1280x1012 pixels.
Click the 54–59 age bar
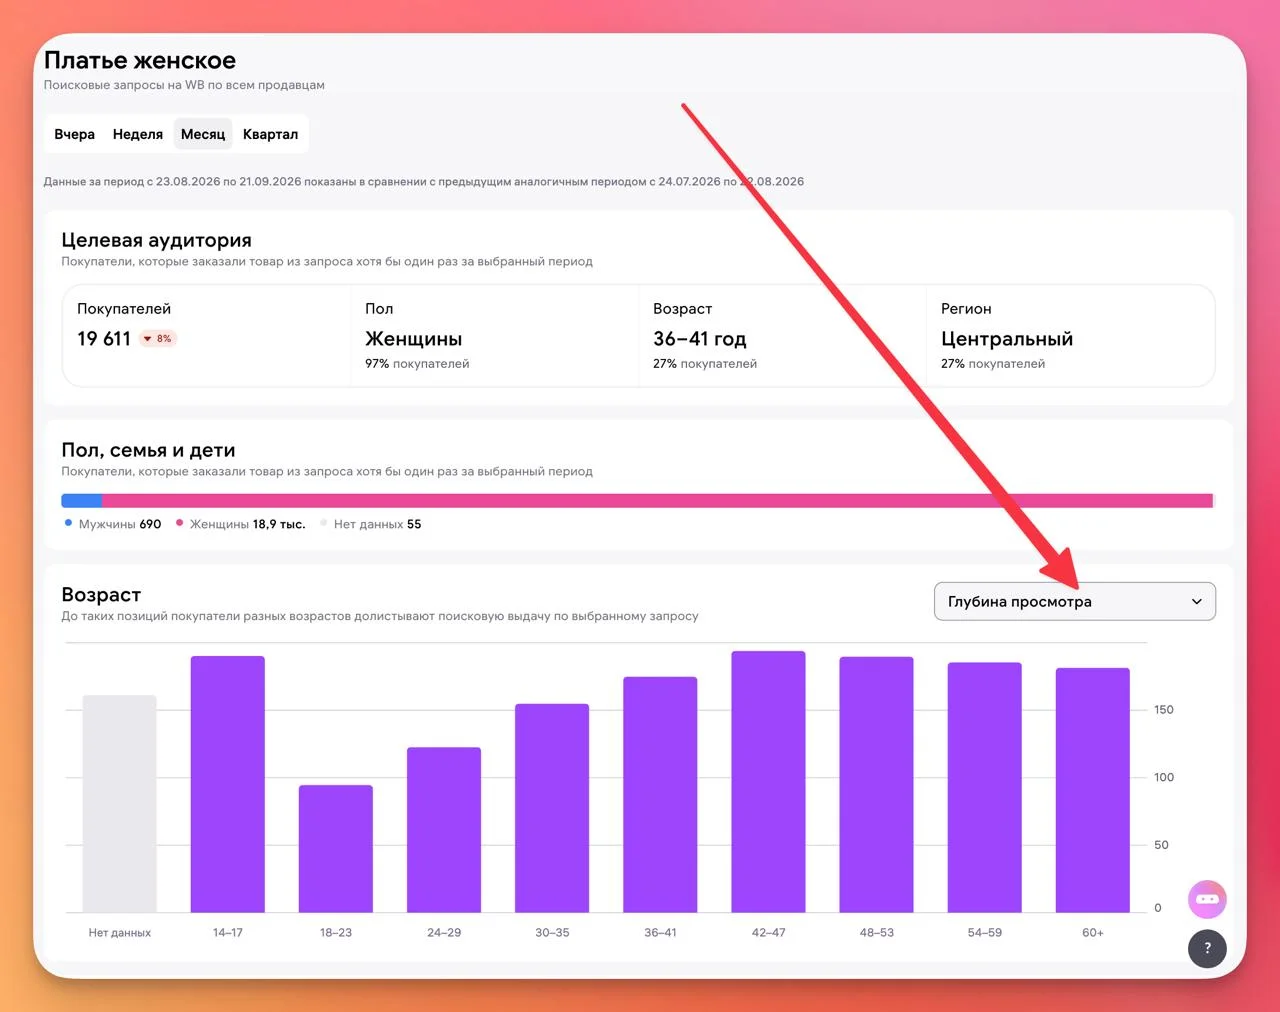(x=985, y=787)
